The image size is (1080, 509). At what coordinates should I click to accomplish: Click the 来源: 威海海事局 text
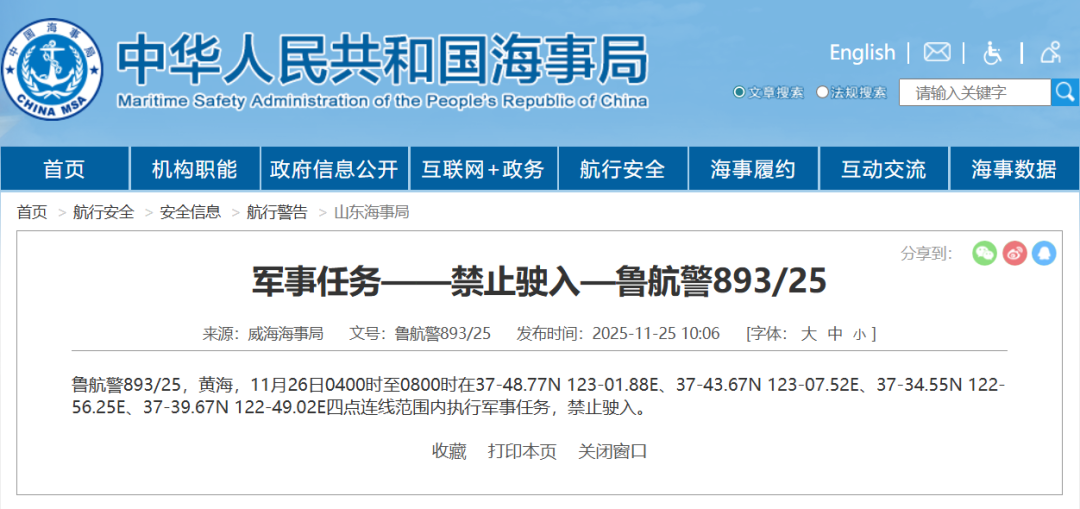pos(262,334)
